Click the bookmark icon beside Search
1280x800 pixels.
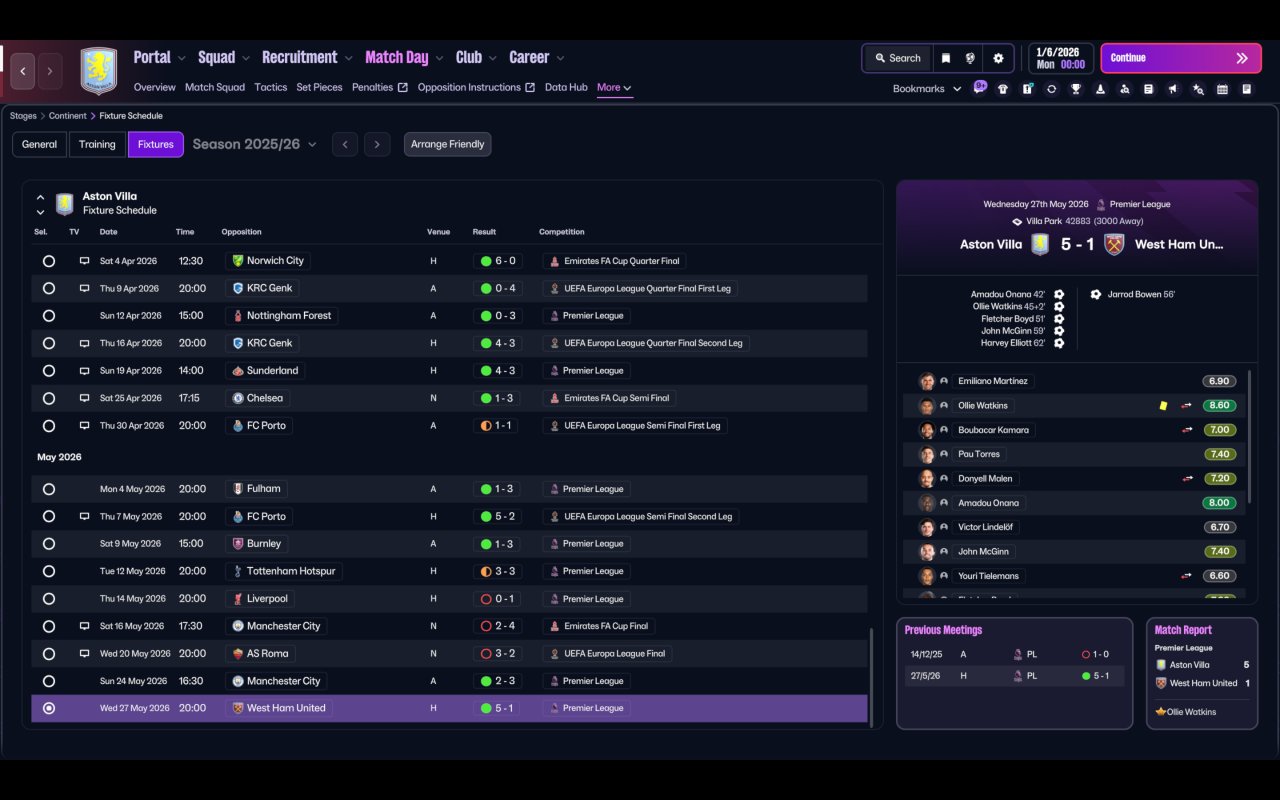(945, 58)
